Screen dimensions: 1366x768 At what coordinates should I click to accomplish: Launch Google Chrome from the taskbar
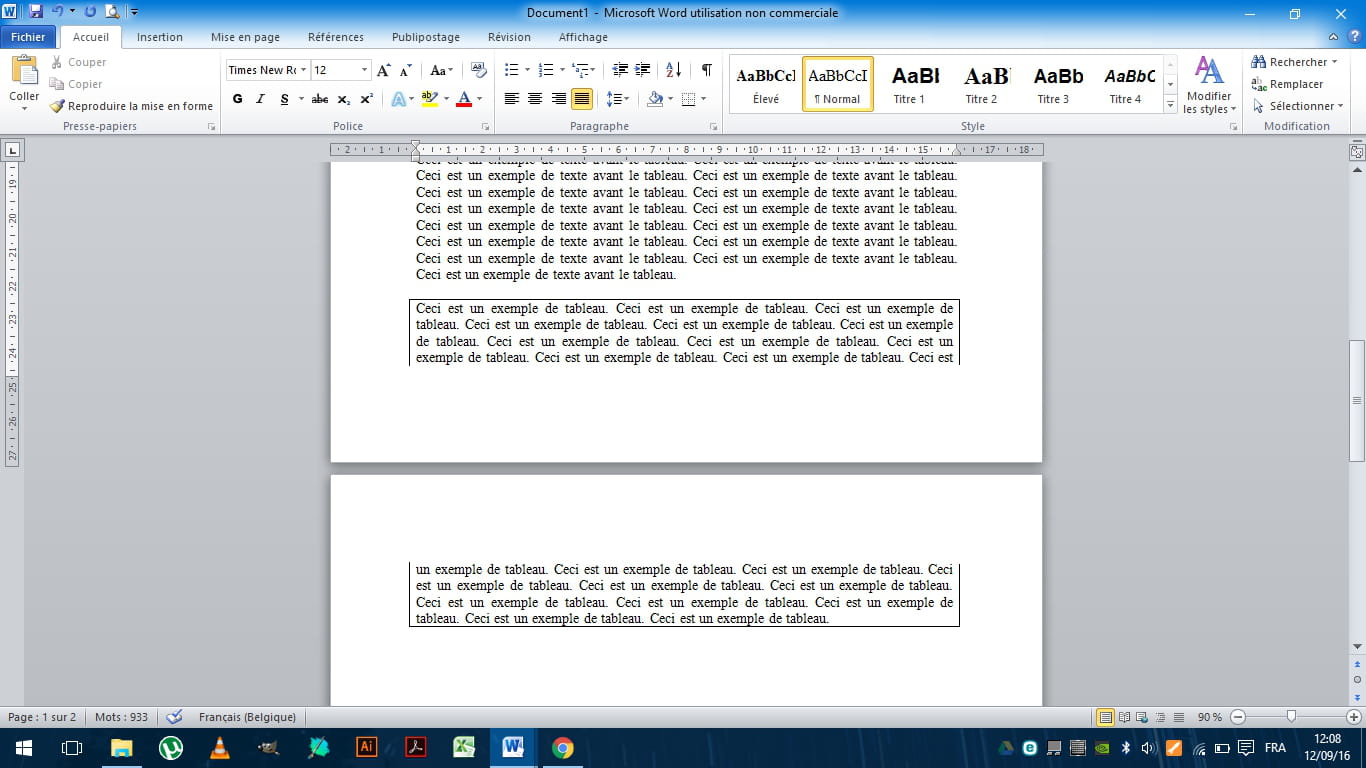pos(563,747)
